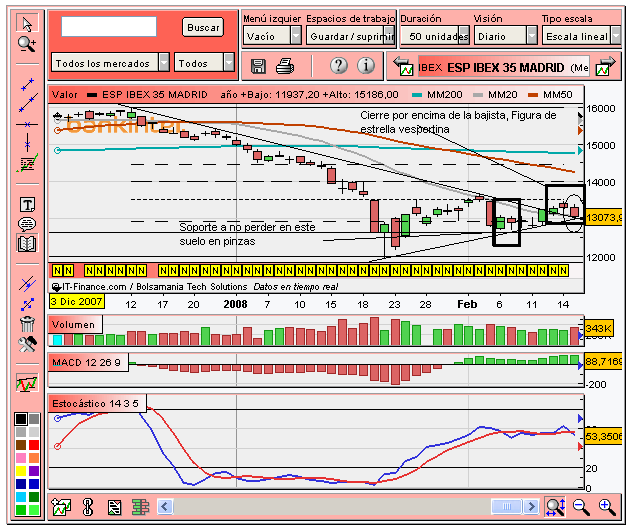The width and height of the screenshot is (632, 529).
Task: Zoom in with plus magnifier
Action: point(607,507)
